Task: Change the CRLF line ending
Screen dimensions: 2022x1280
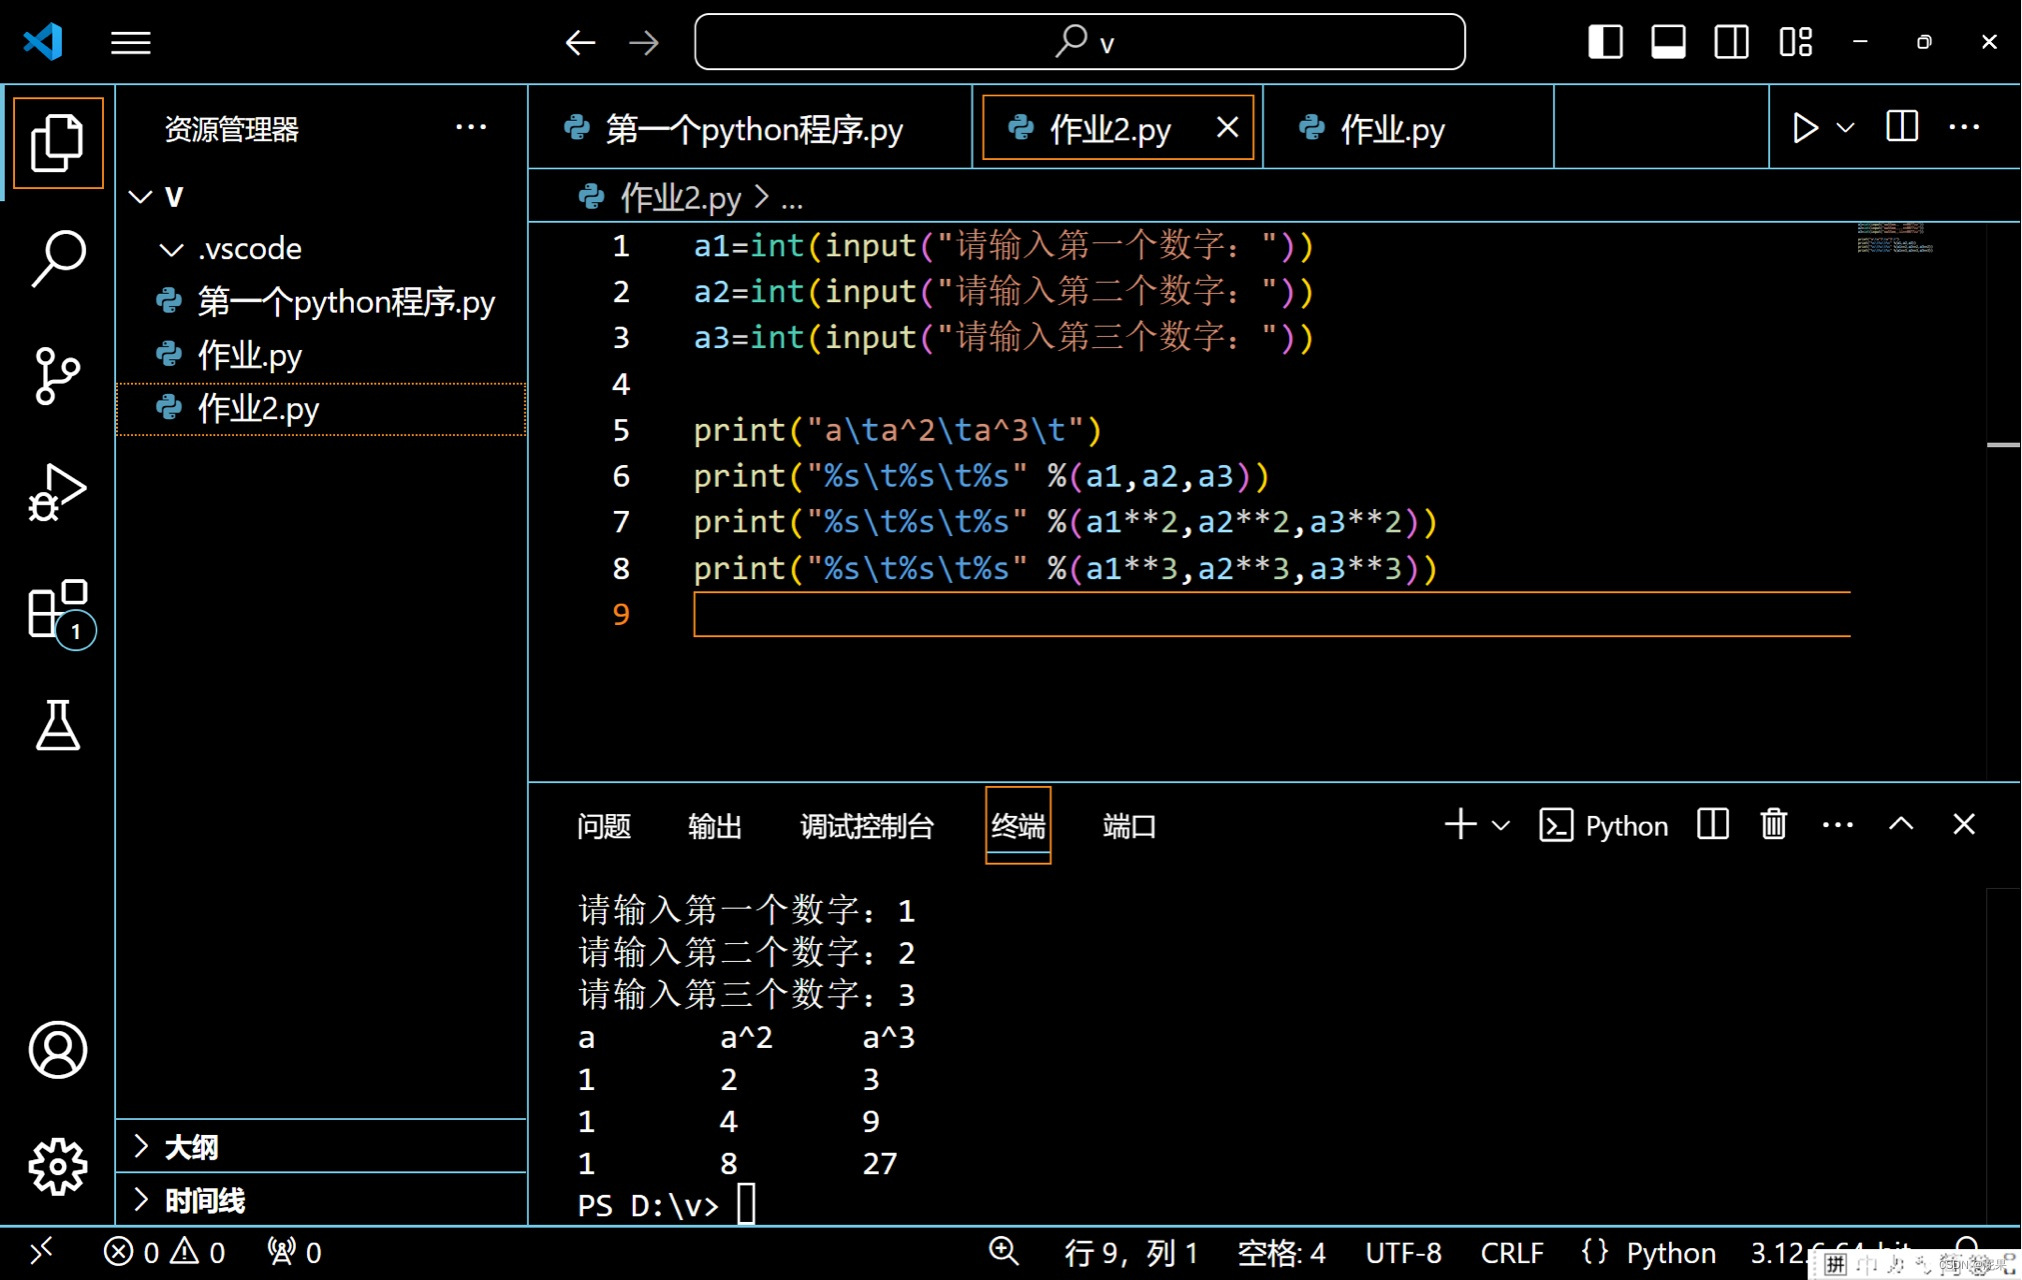Action: point(1511,1252)
